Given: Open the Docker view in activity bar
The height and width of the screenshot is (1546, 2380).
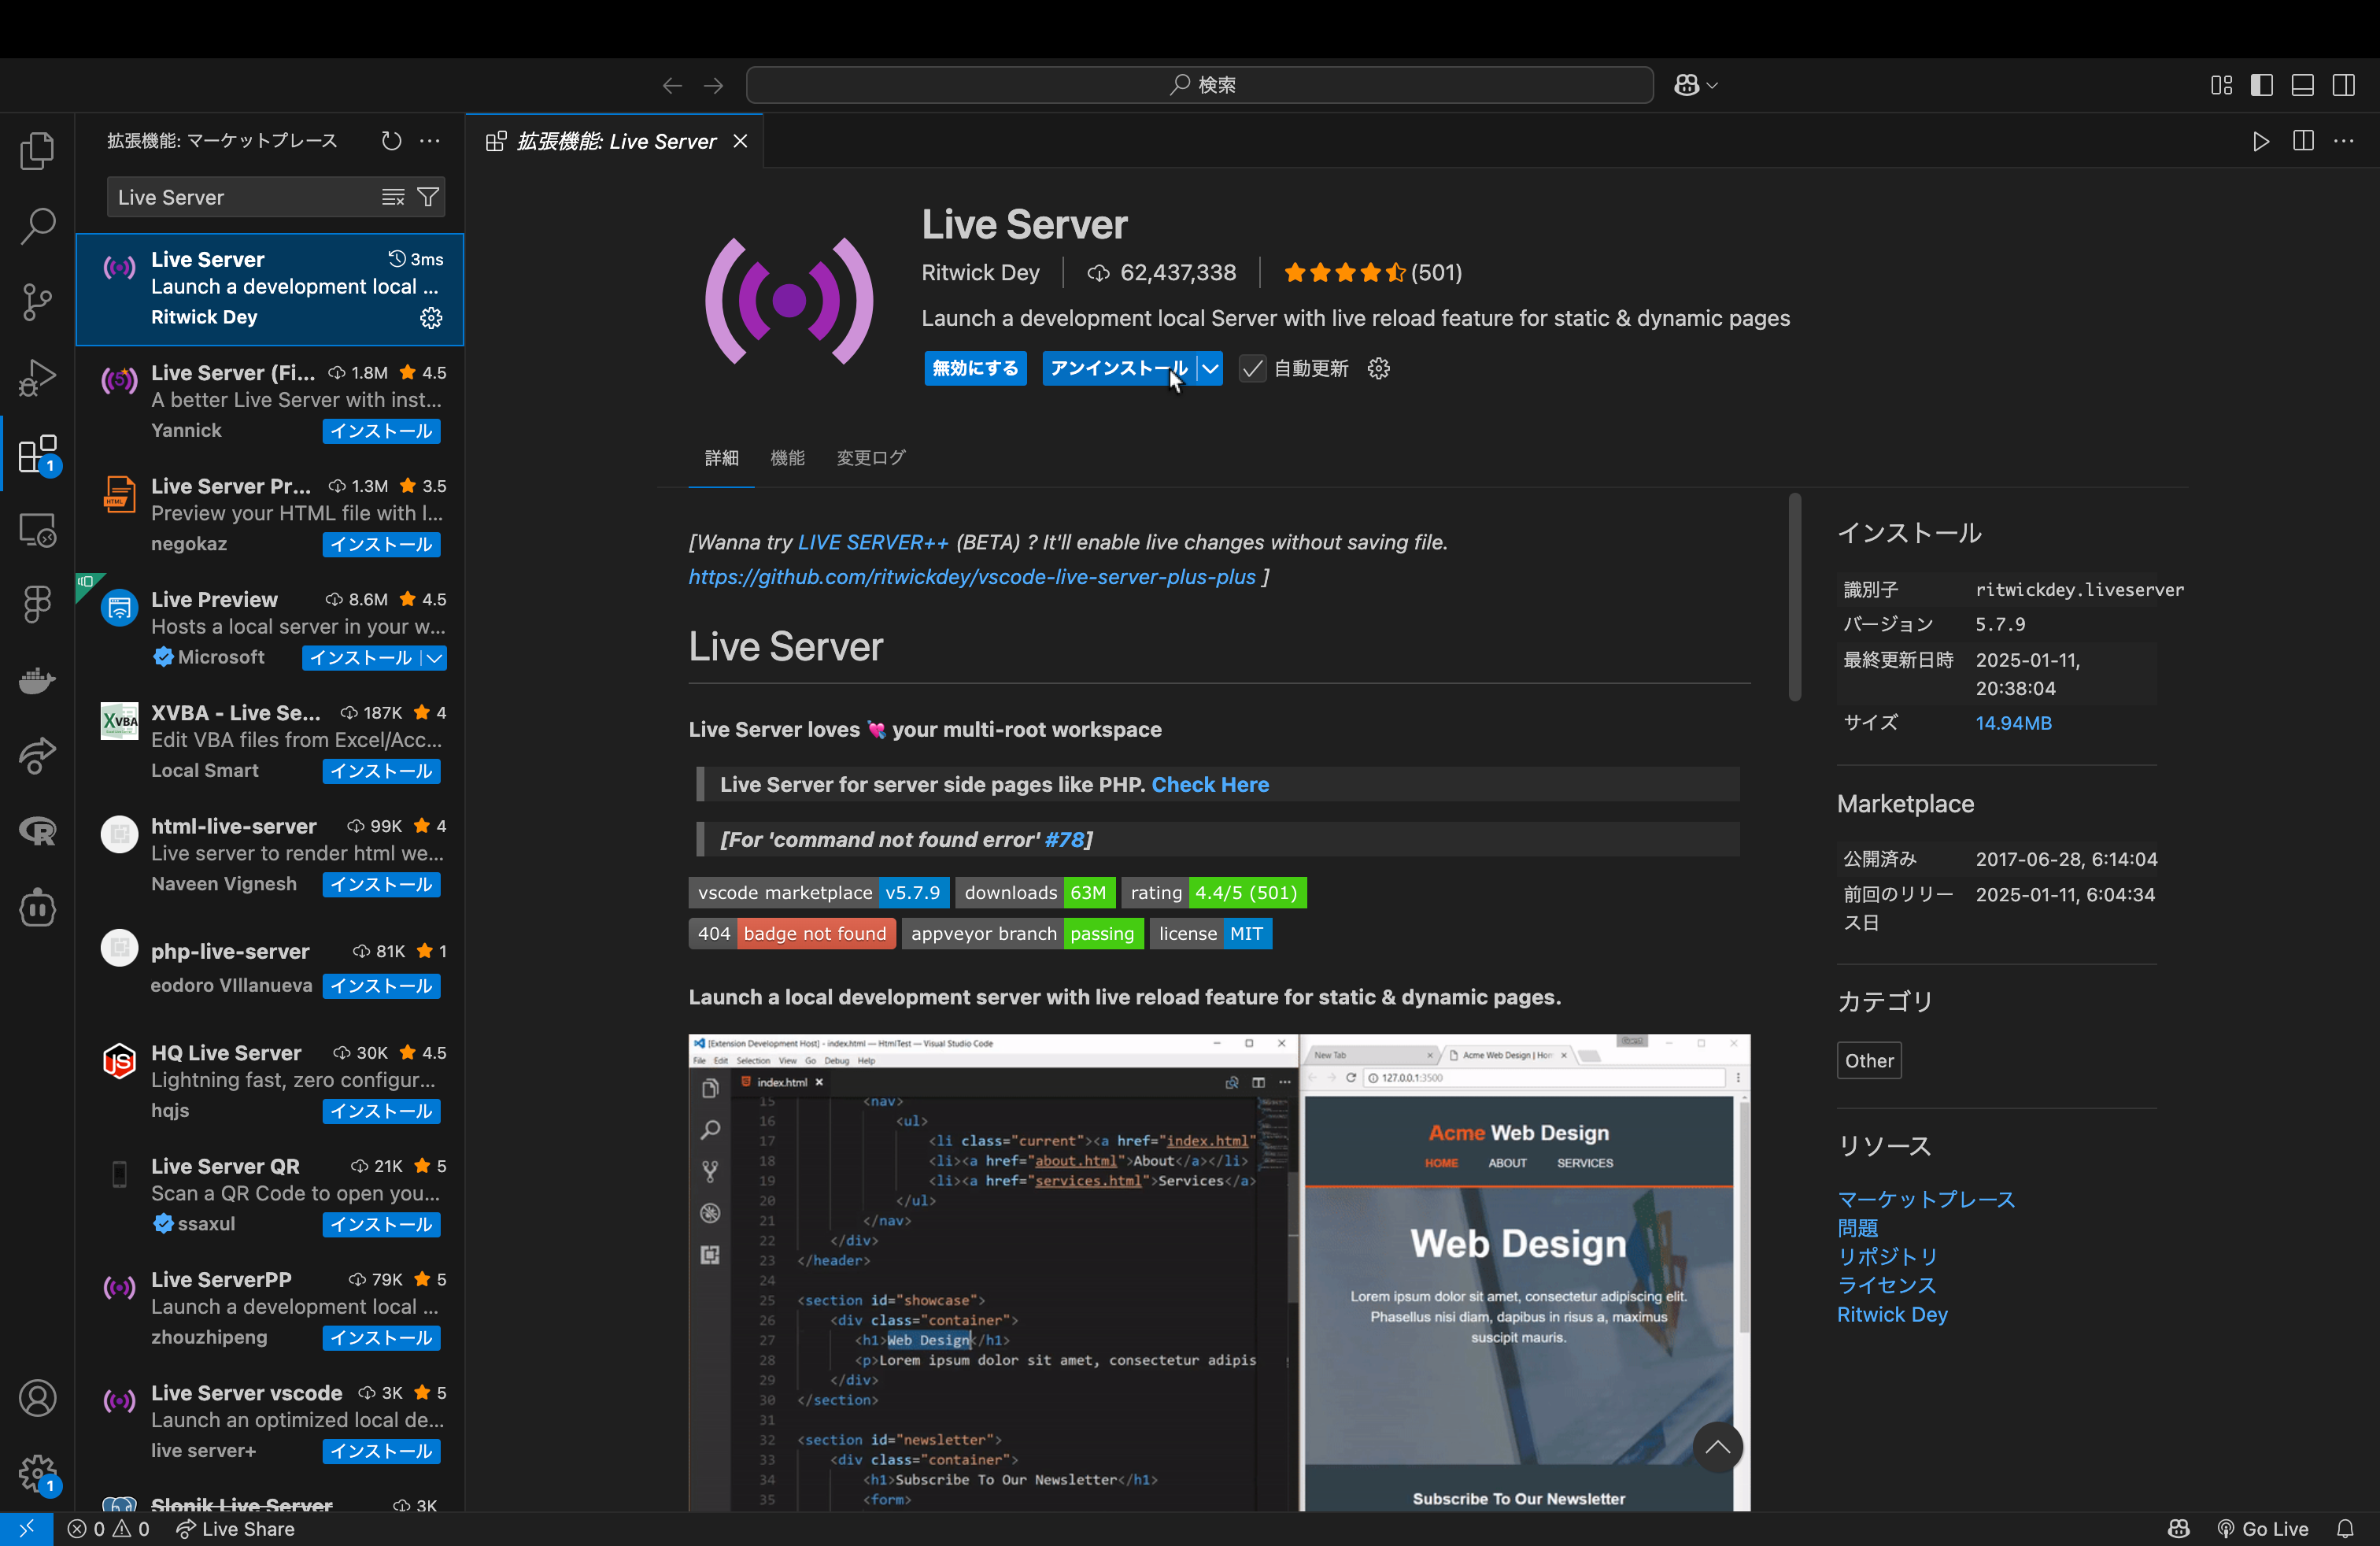Looking at the screenshot, I should pos(37,681).
